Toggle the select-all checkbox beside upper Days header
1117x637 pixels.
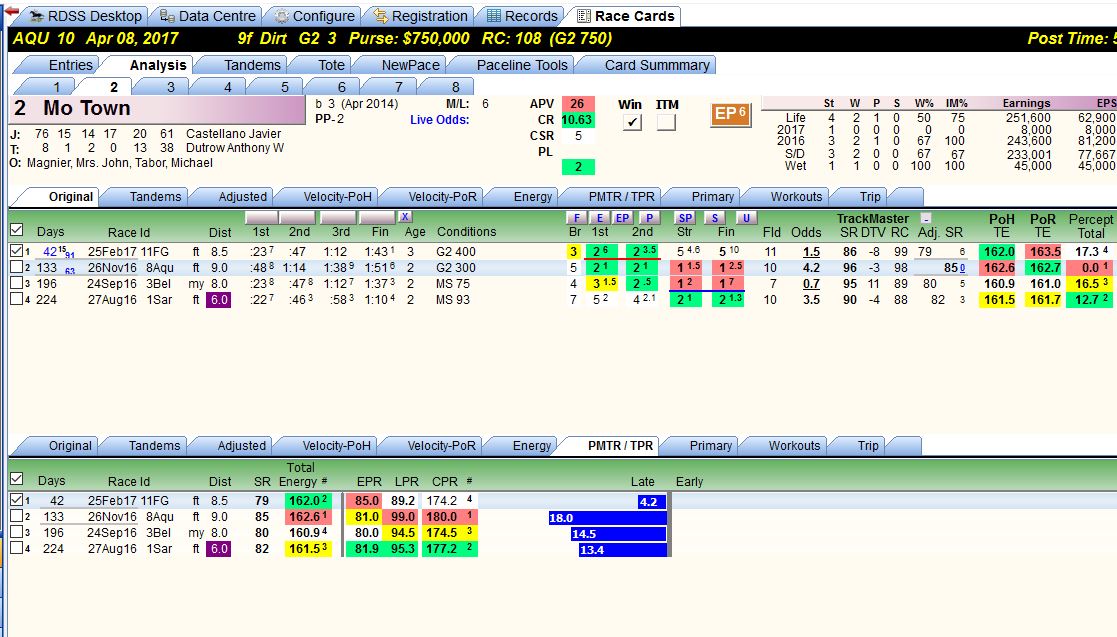16,230
